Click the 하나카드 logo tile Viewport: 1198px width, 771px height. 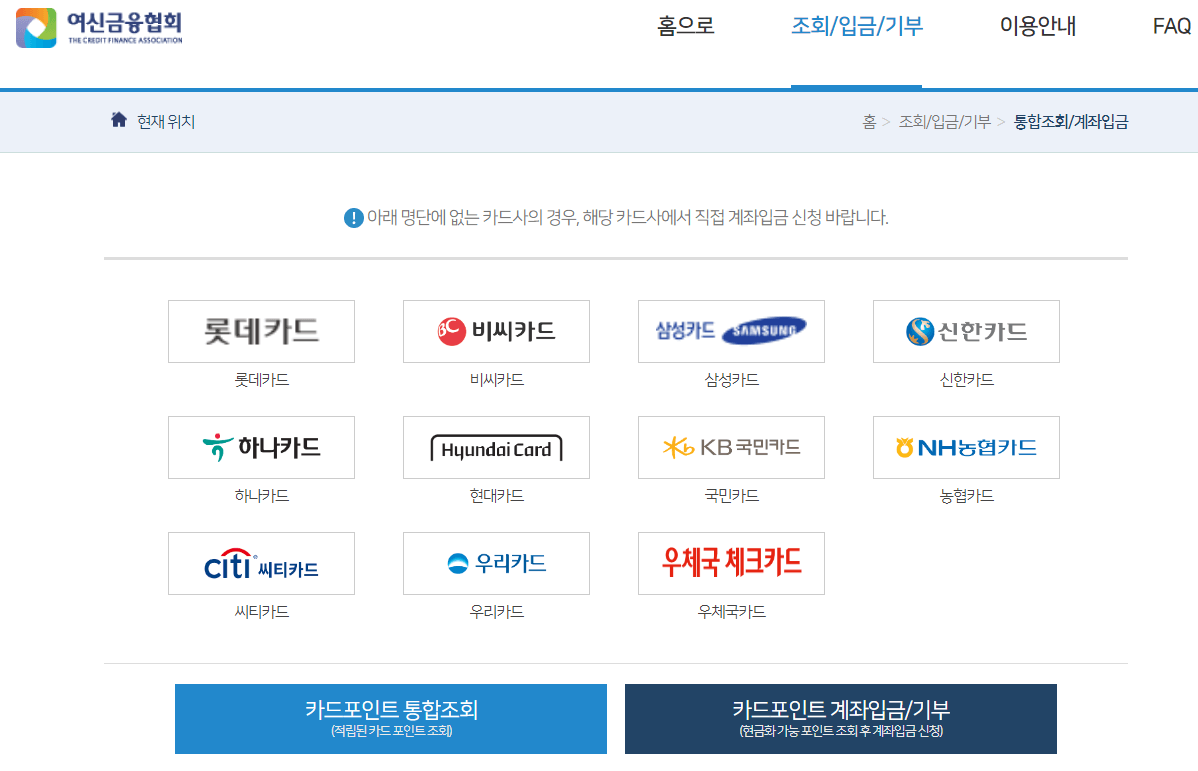[x=262, y=447]
